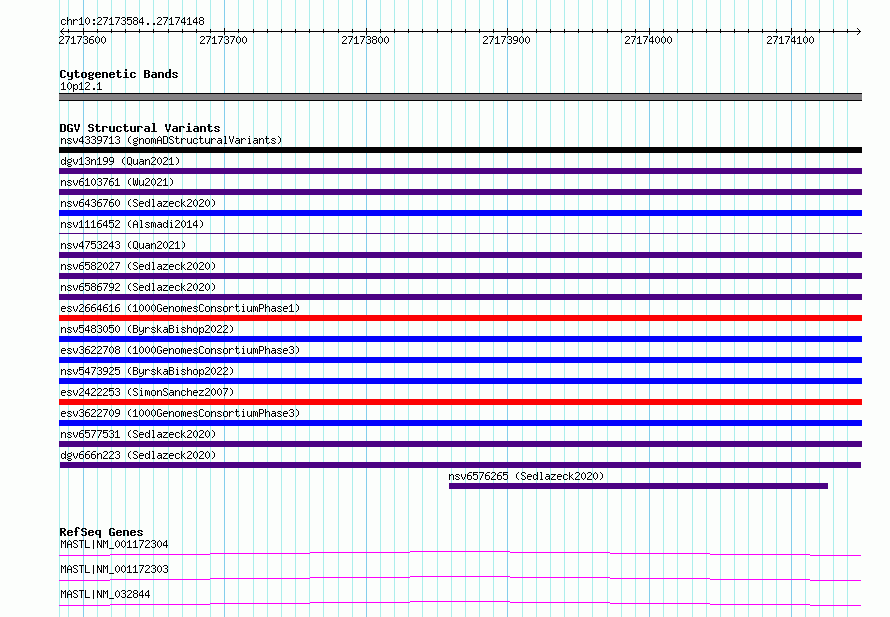Open nsv6586792 (Sedlazeck2020) label
The width and height of the screenshot is (890, 617).
[x=138, y=287]
